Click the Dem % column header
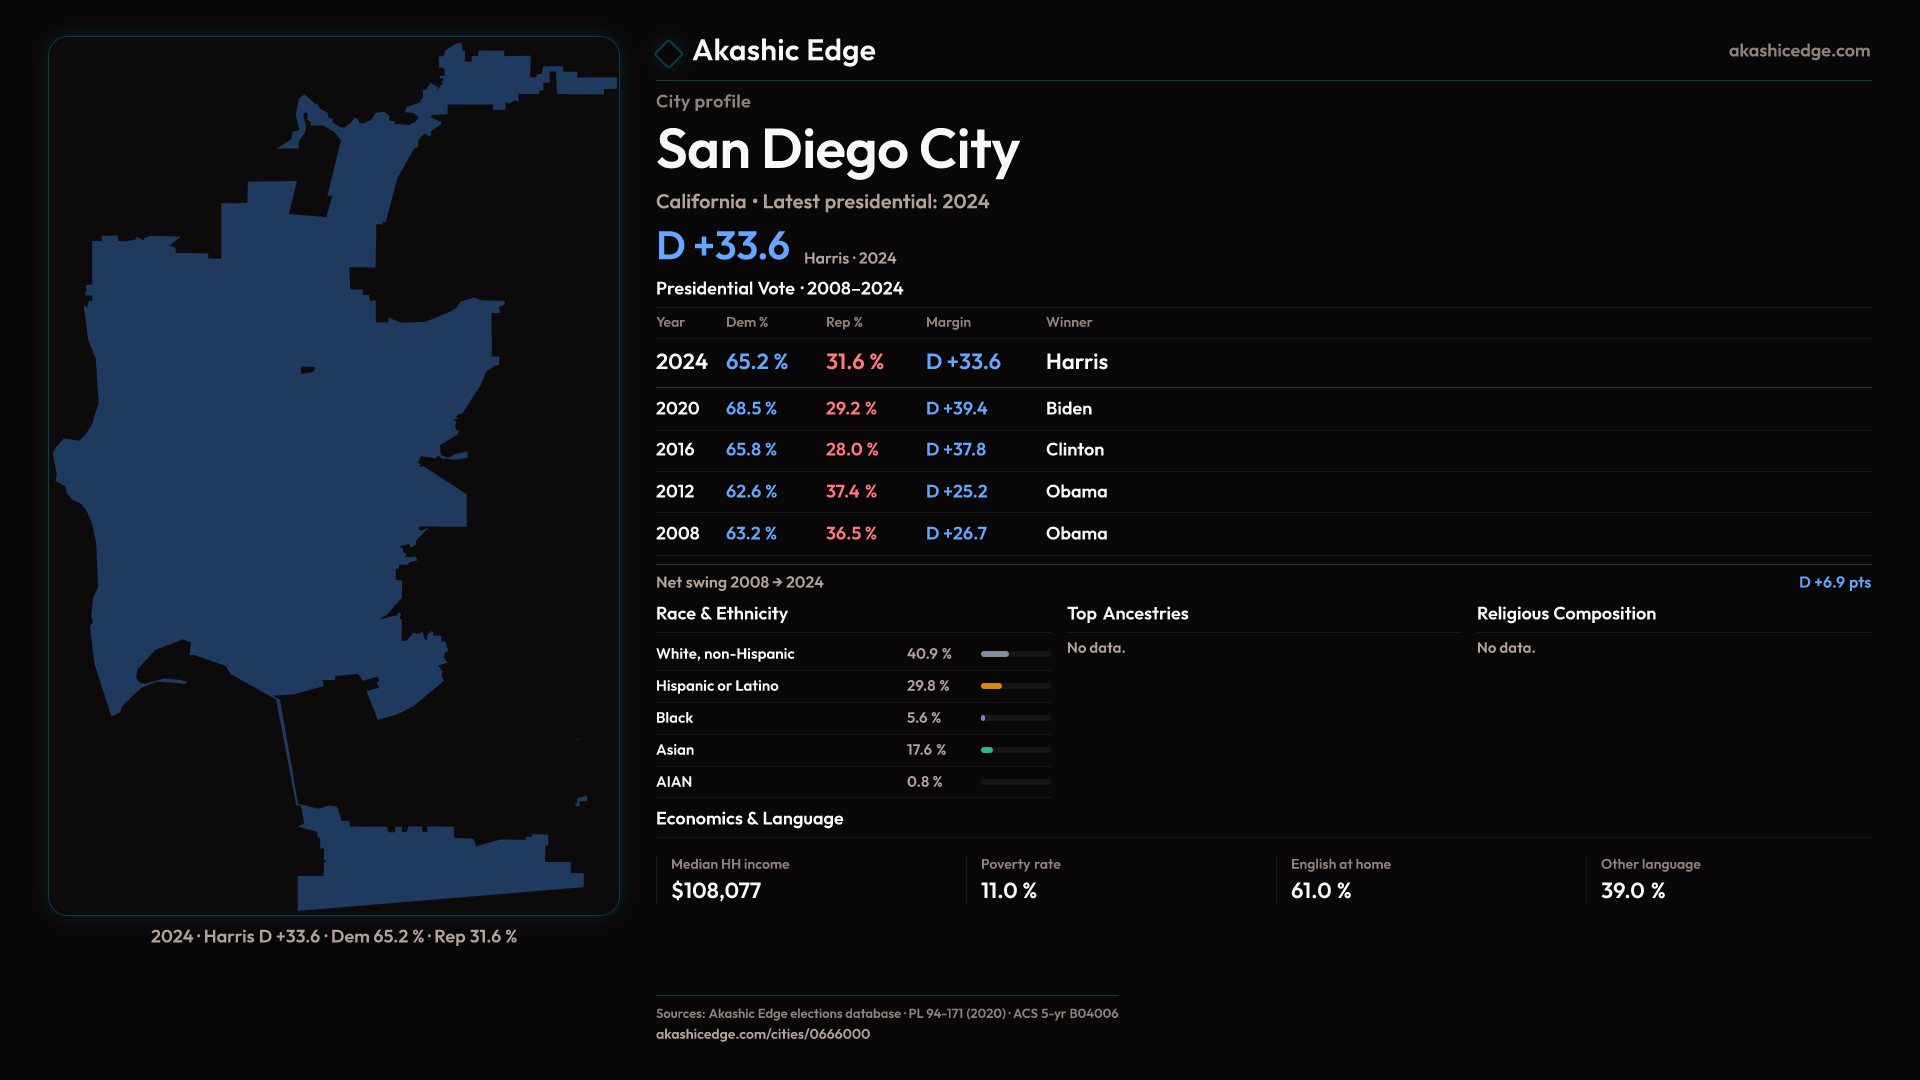This screenshot has height=1080, width=1920. pyautogui.click(x=746, y=322)
